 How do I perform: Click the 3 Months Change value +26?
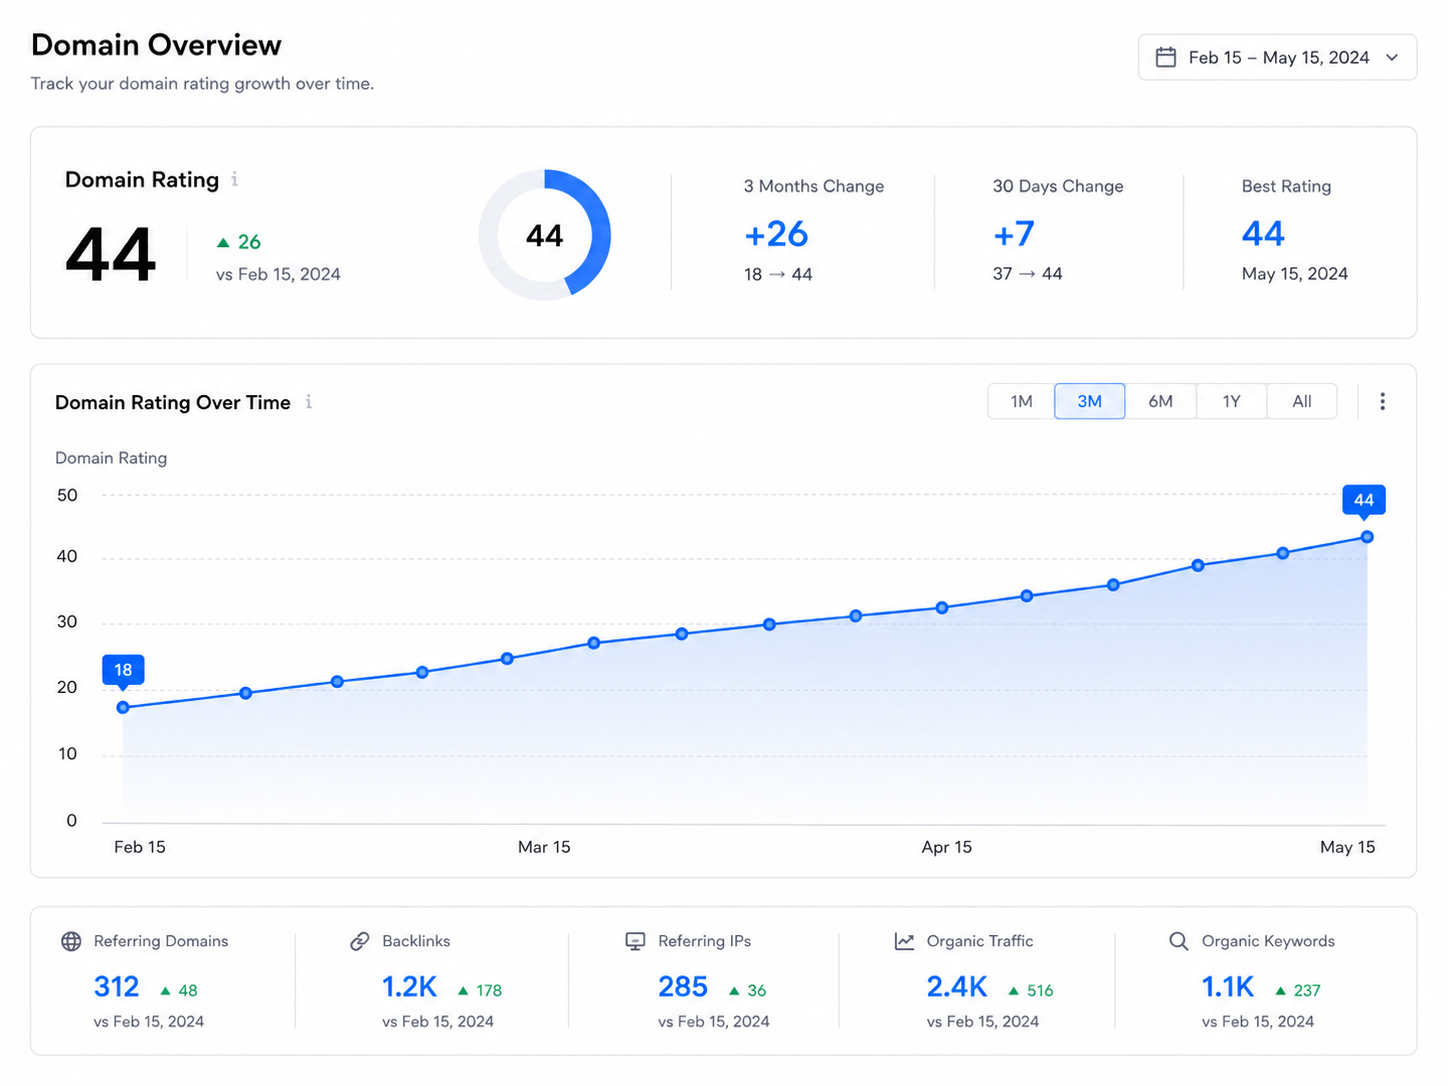coord(776,234)
